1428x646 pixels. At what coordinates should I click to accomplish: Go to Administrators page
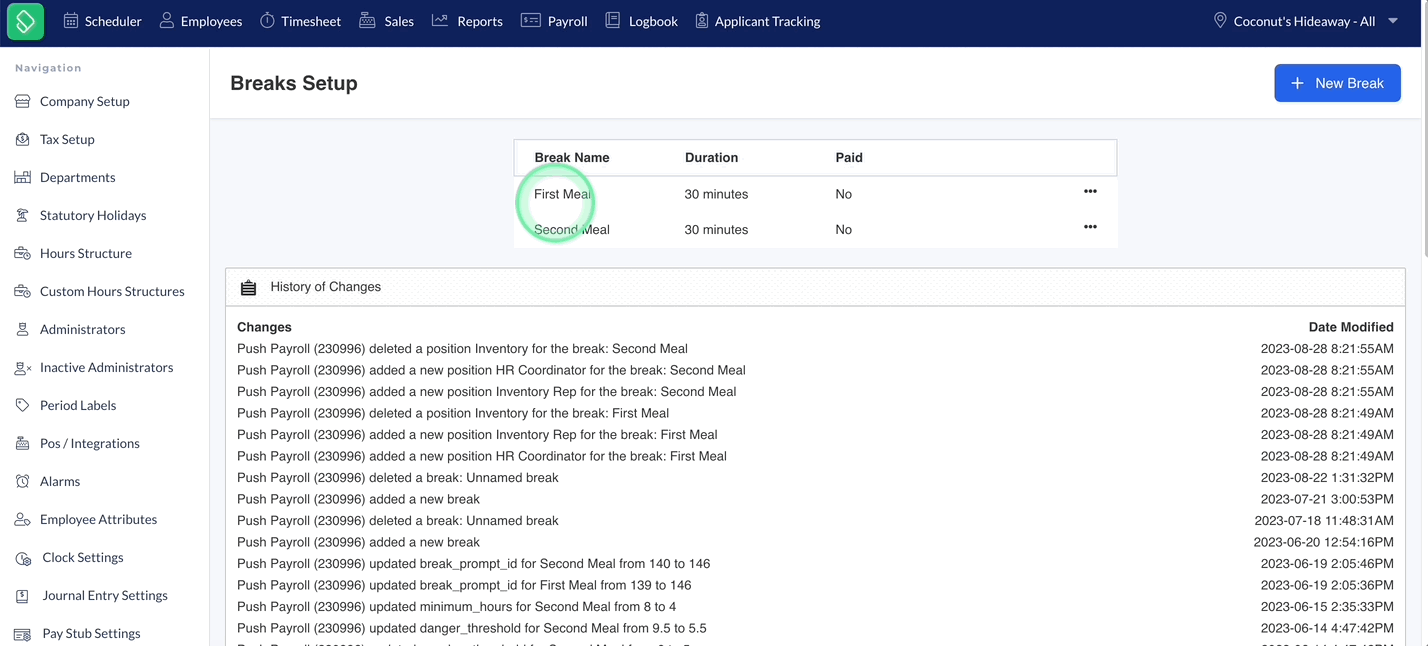tap(83, 329)
